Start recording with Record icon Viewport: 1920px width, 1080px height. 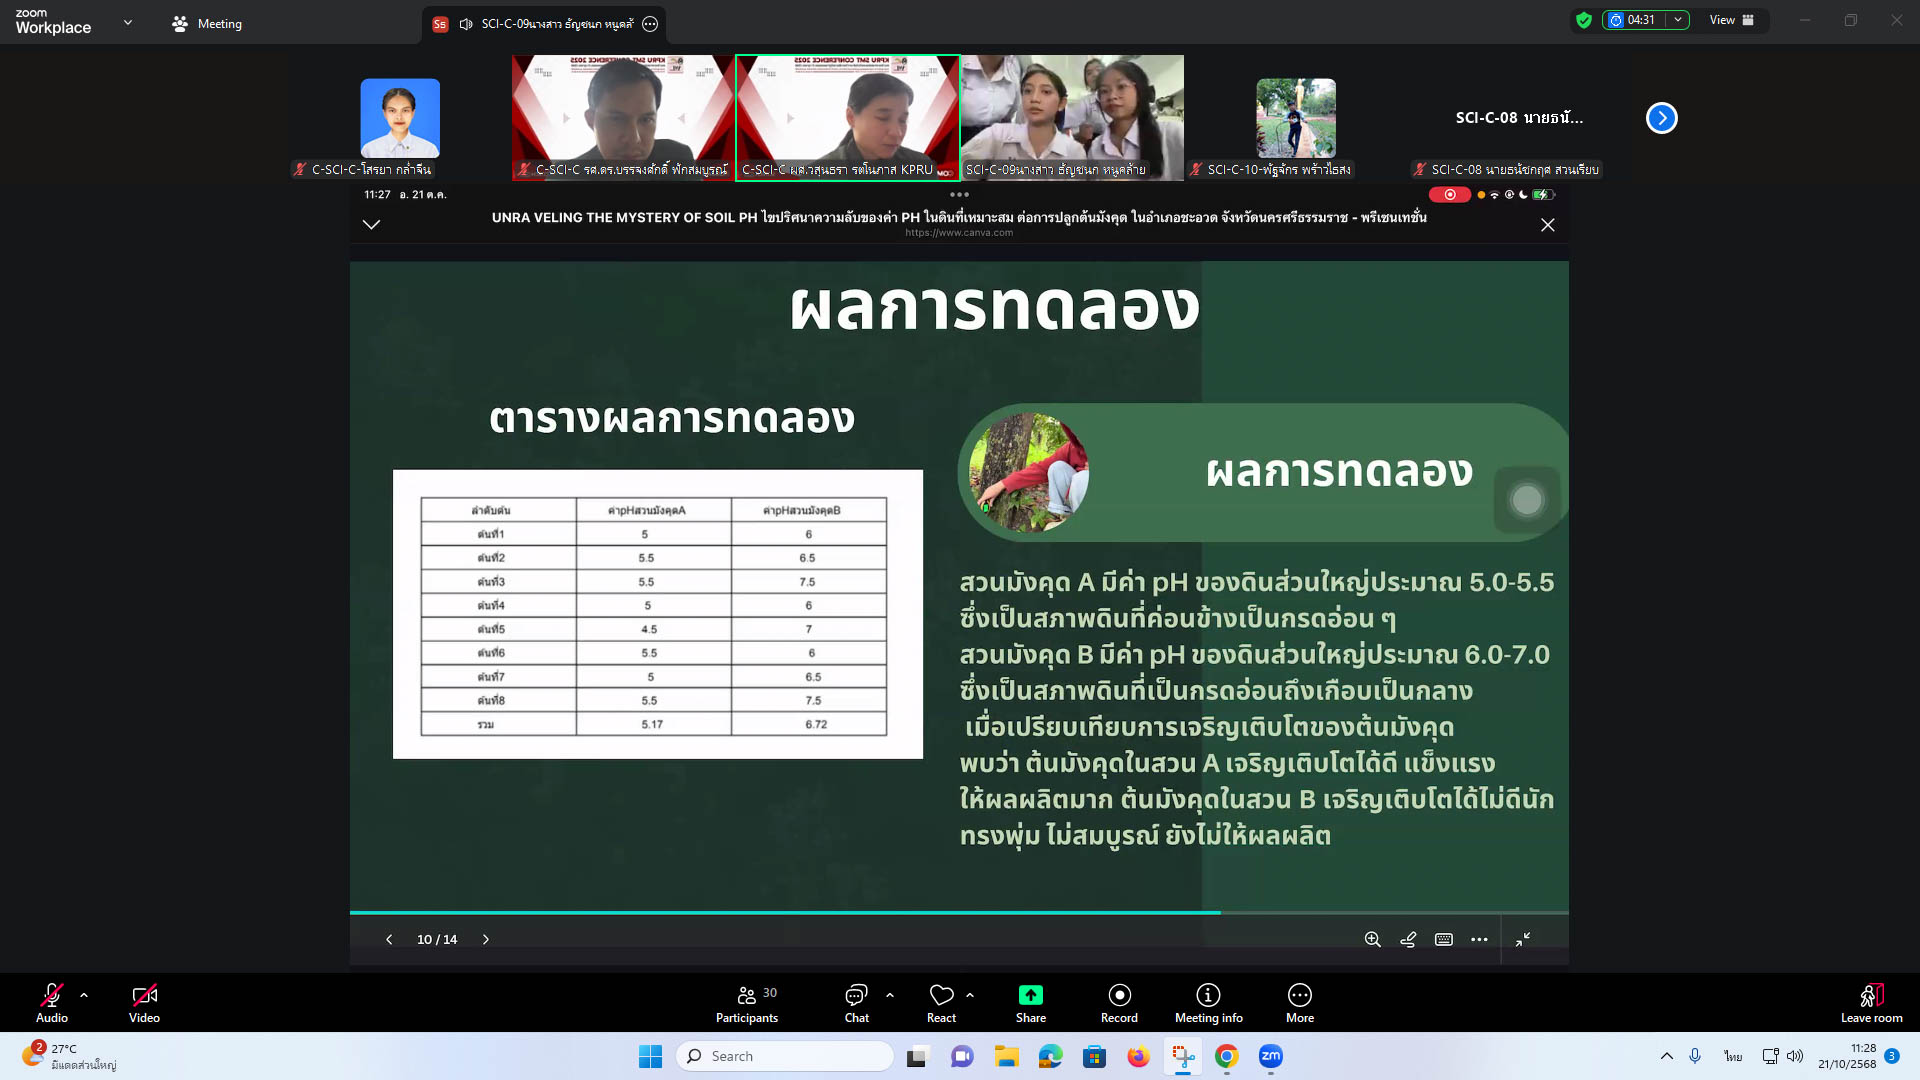pos(1119,995)
